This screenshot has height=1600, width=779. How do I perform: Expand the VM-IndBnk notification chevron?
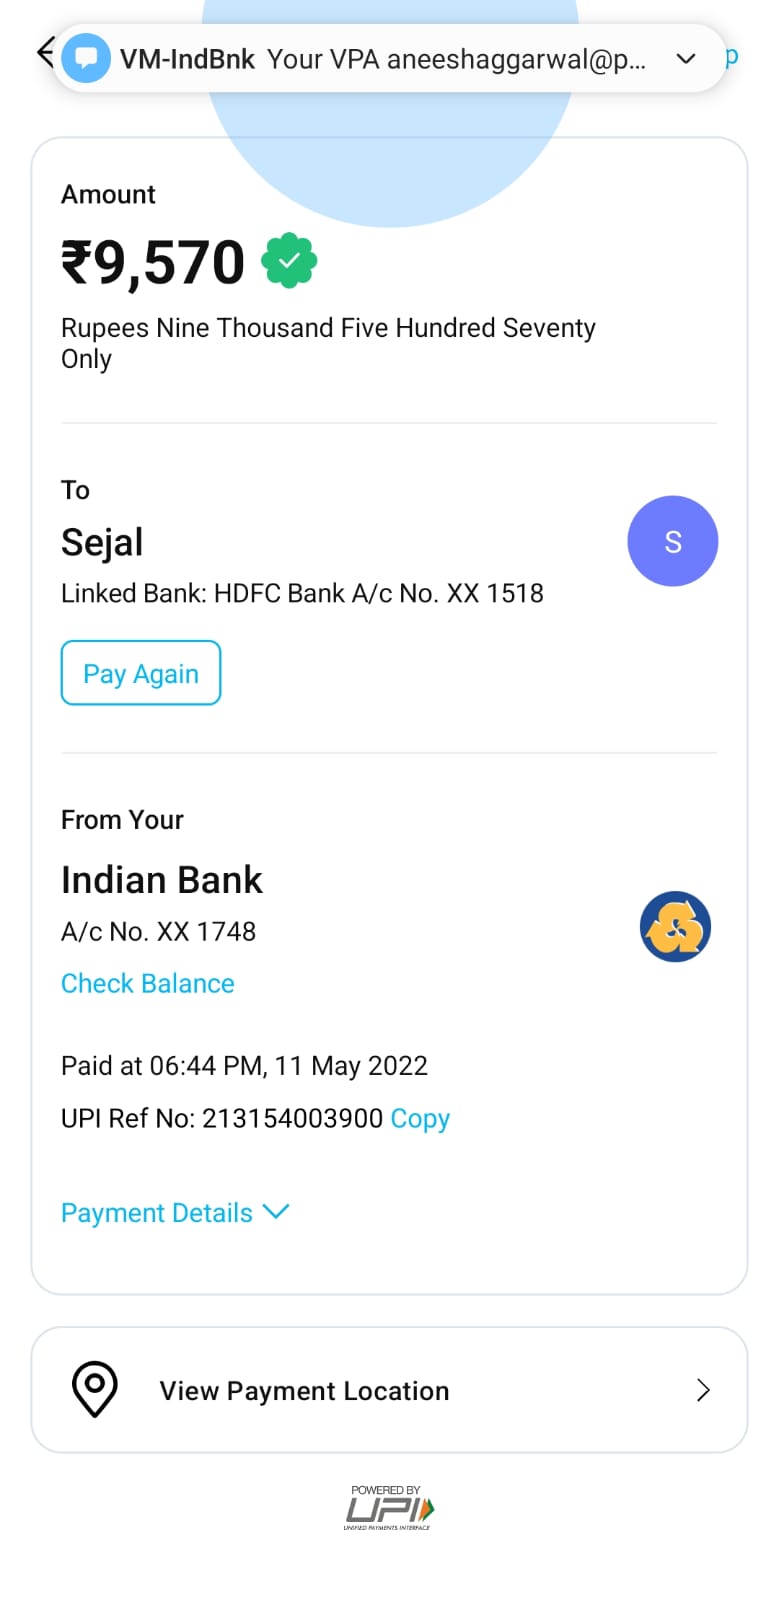click(686, 59)
